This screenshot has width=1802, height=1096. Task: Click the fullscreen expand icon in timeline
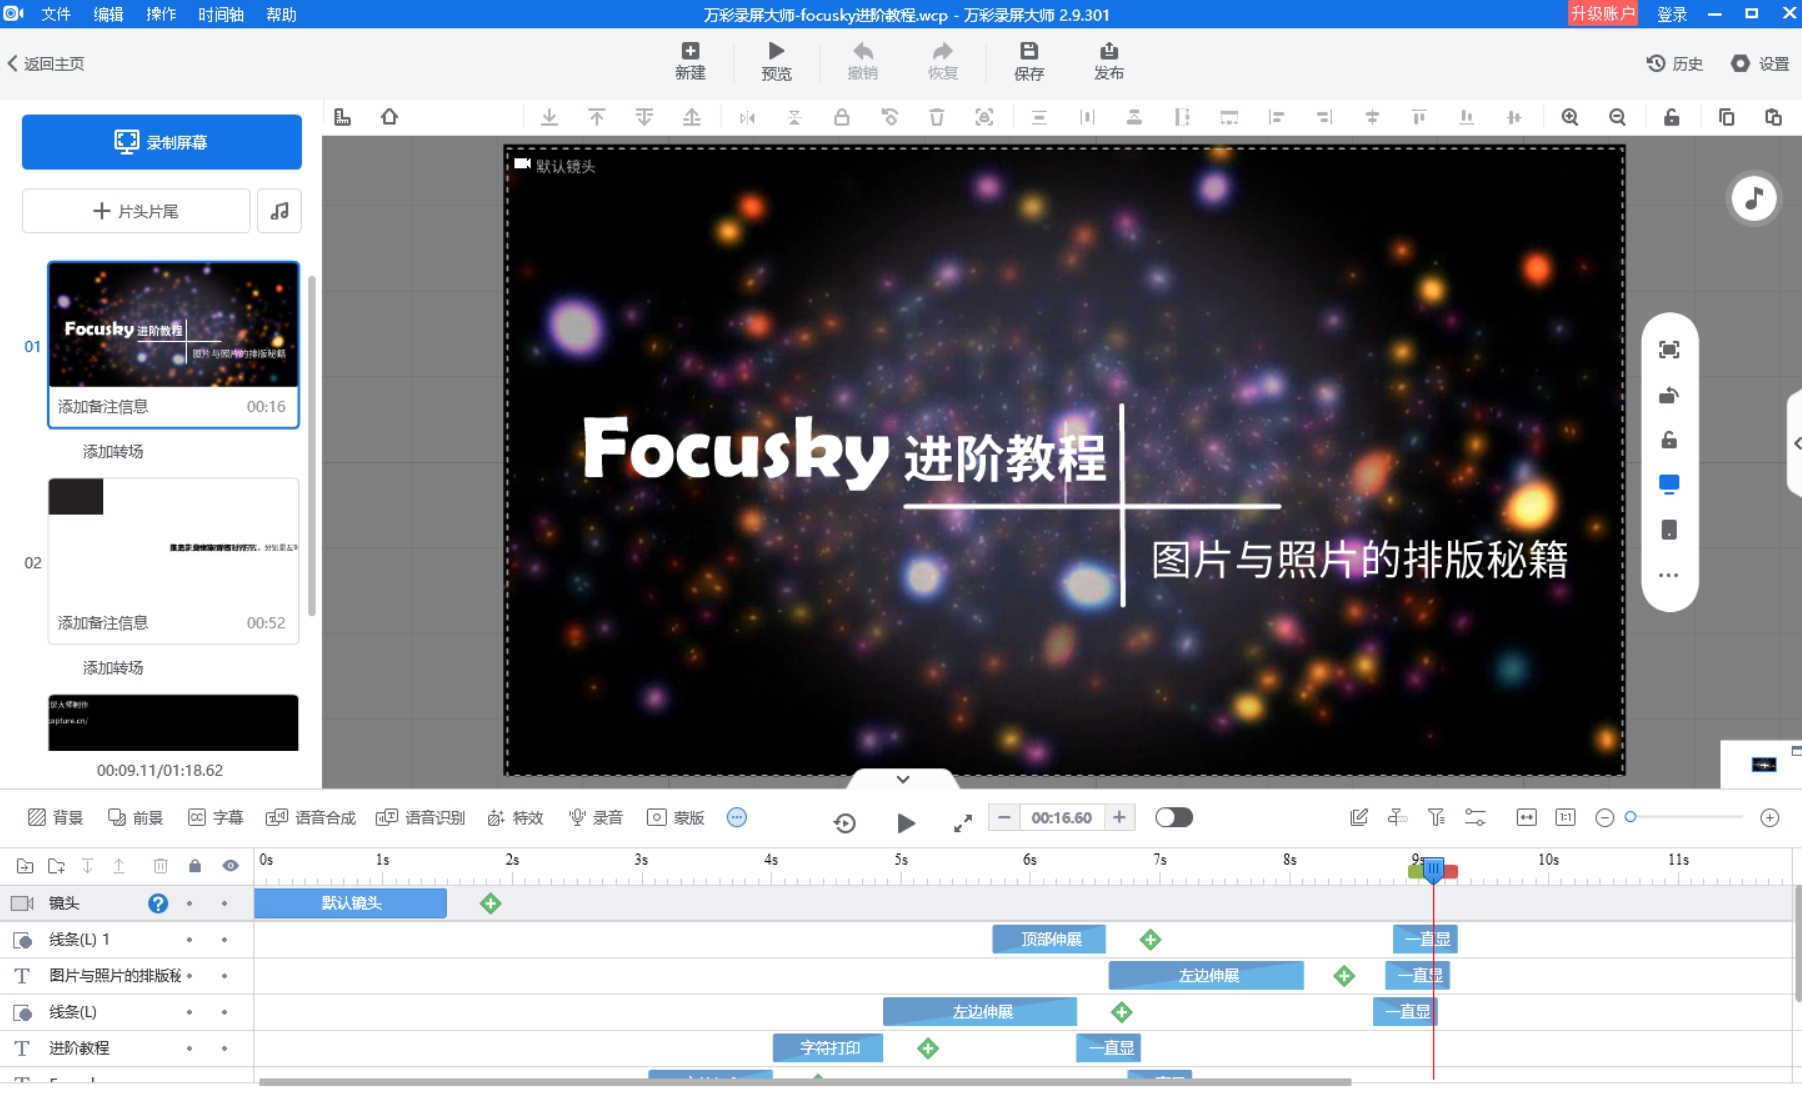tap(963, 823)
